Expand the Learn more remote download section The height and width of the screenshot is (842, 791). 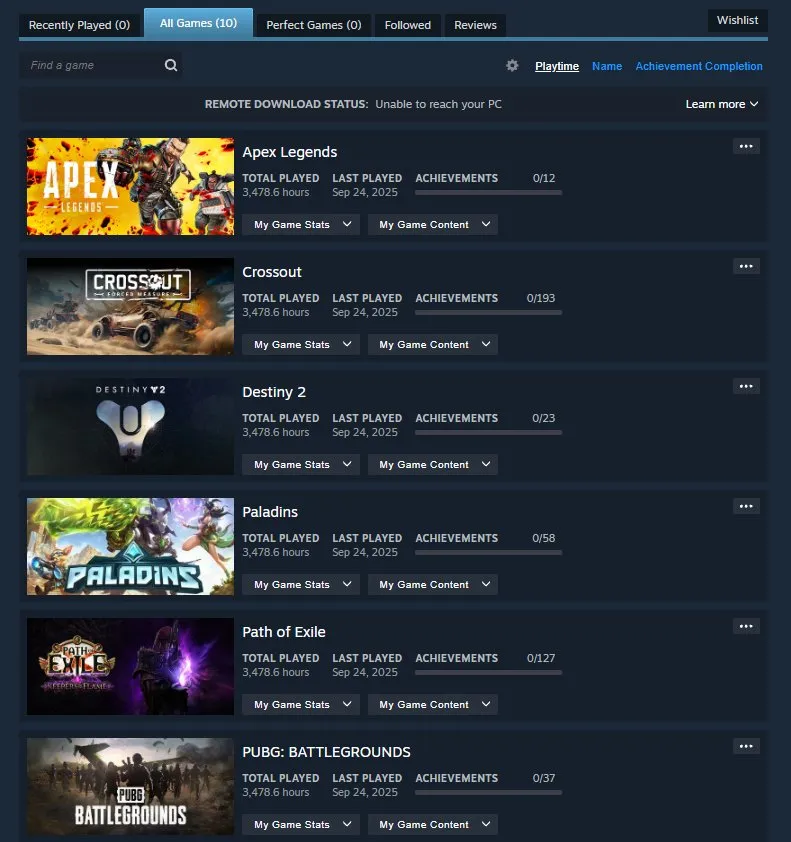click(x=722, y=104)
